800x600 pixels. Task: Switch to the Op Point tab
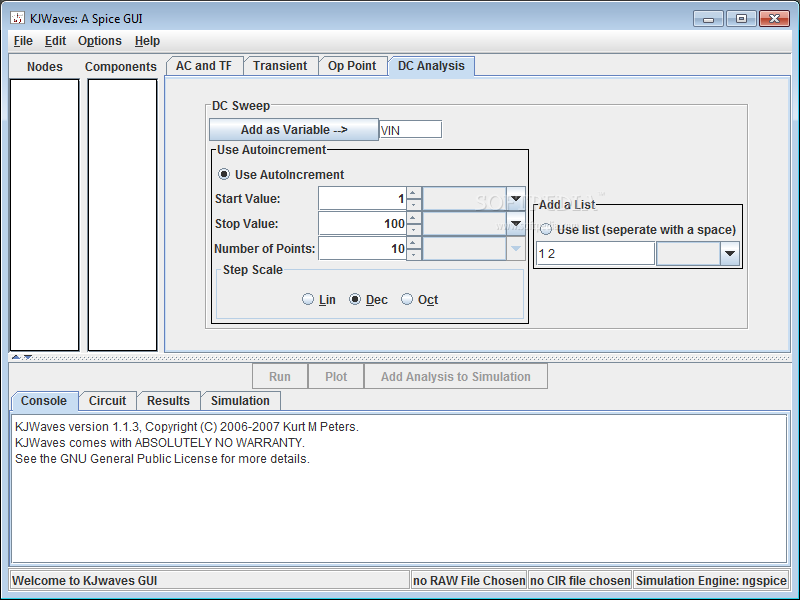352,66
